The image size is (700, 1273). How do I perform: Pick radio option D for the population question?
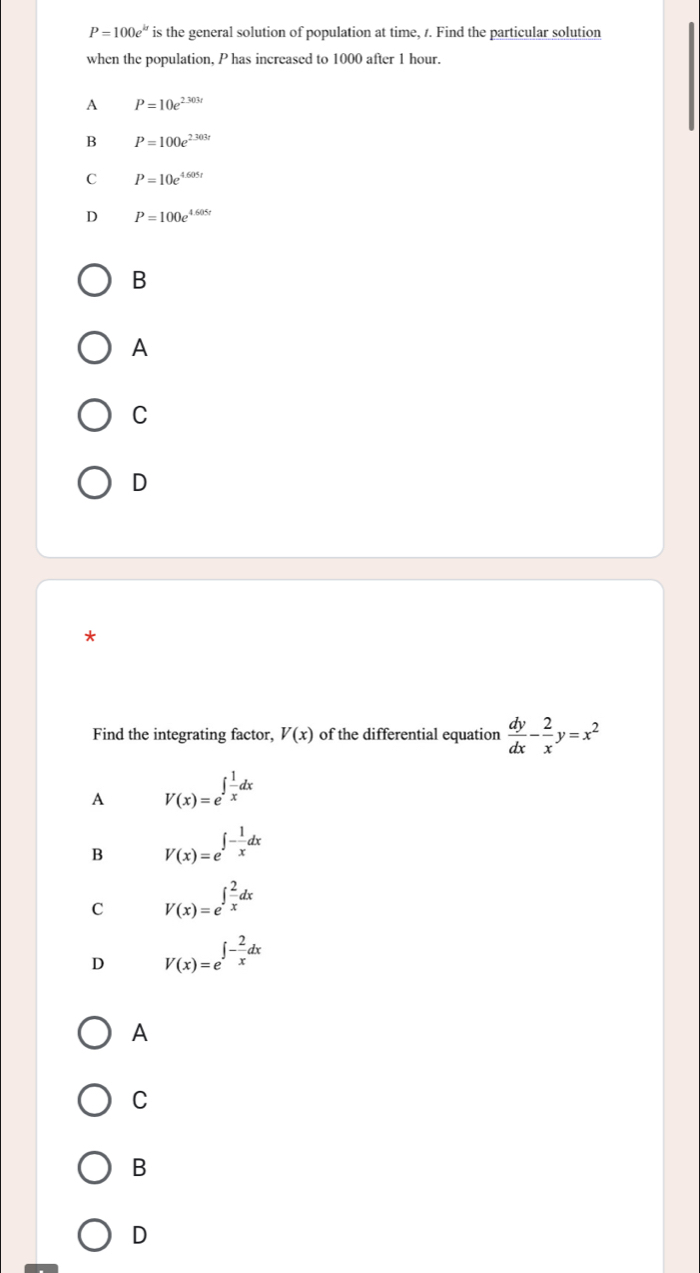pyautogui.click(x=96, y=485)
